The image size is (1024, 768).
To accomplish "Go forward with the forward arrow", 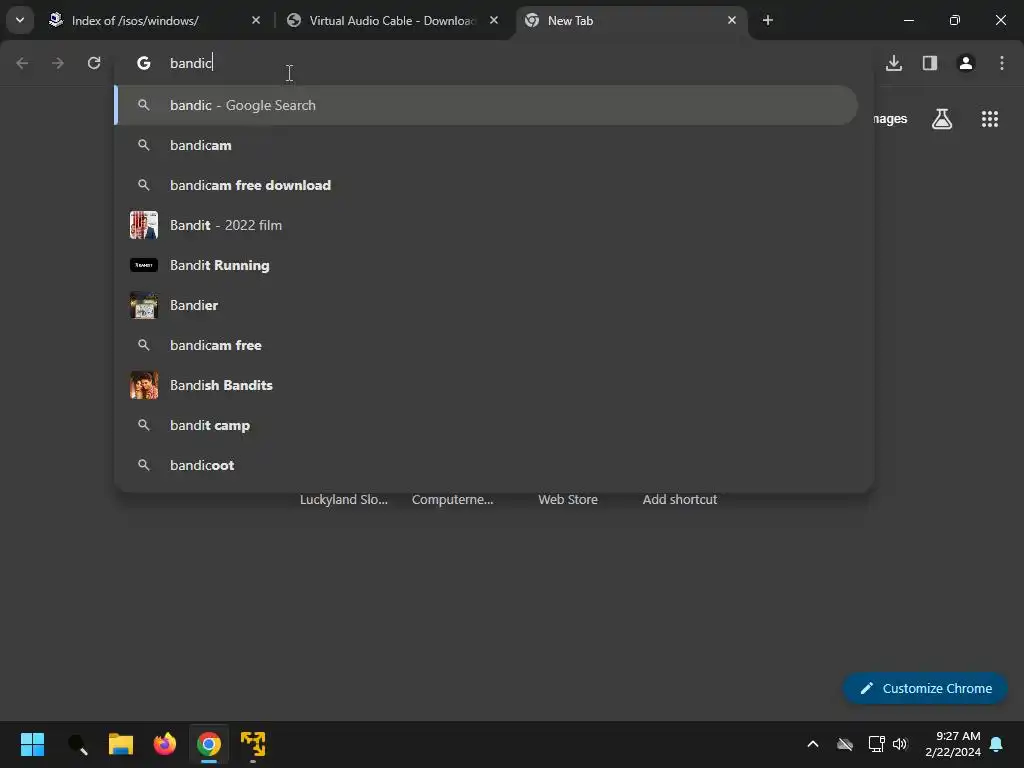I will coord(58,63).
